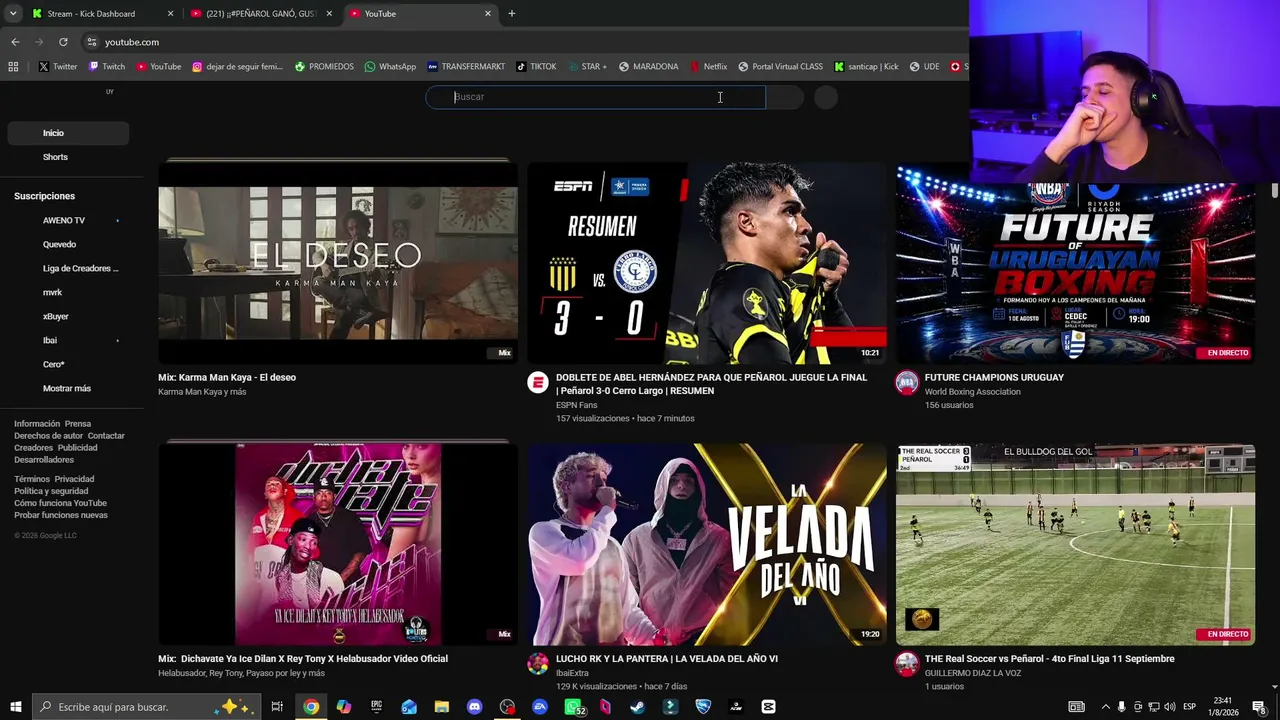The height and width of the screenshot is (720, 1280).
Task: Switch to Google Chrome on the taskbar
Action: click(311, 707)
